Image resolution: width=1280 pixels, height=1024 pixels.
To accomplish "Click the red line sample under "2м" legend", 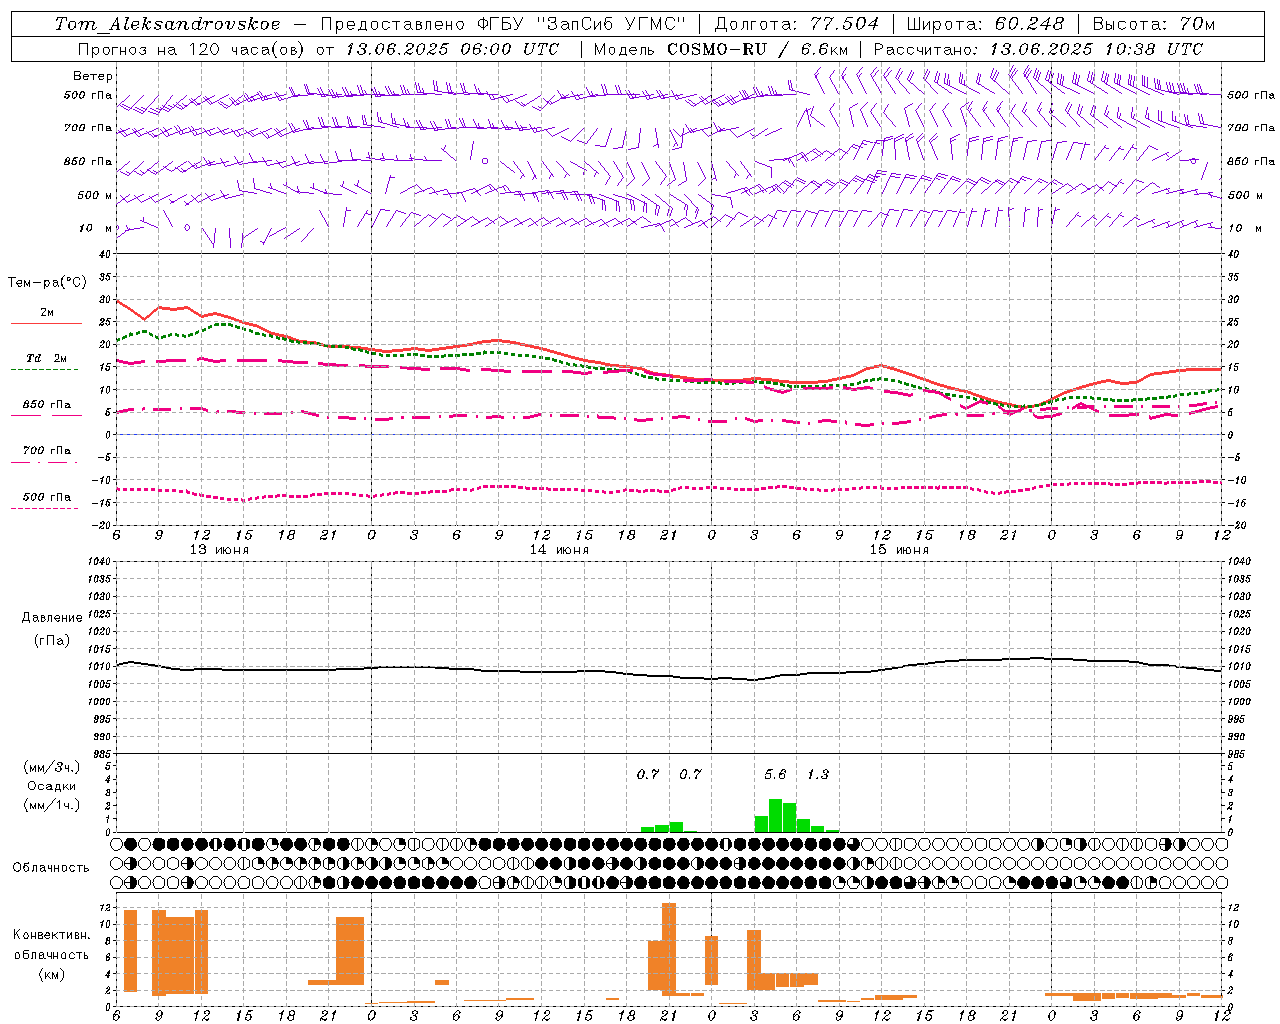I will point(47,324).
